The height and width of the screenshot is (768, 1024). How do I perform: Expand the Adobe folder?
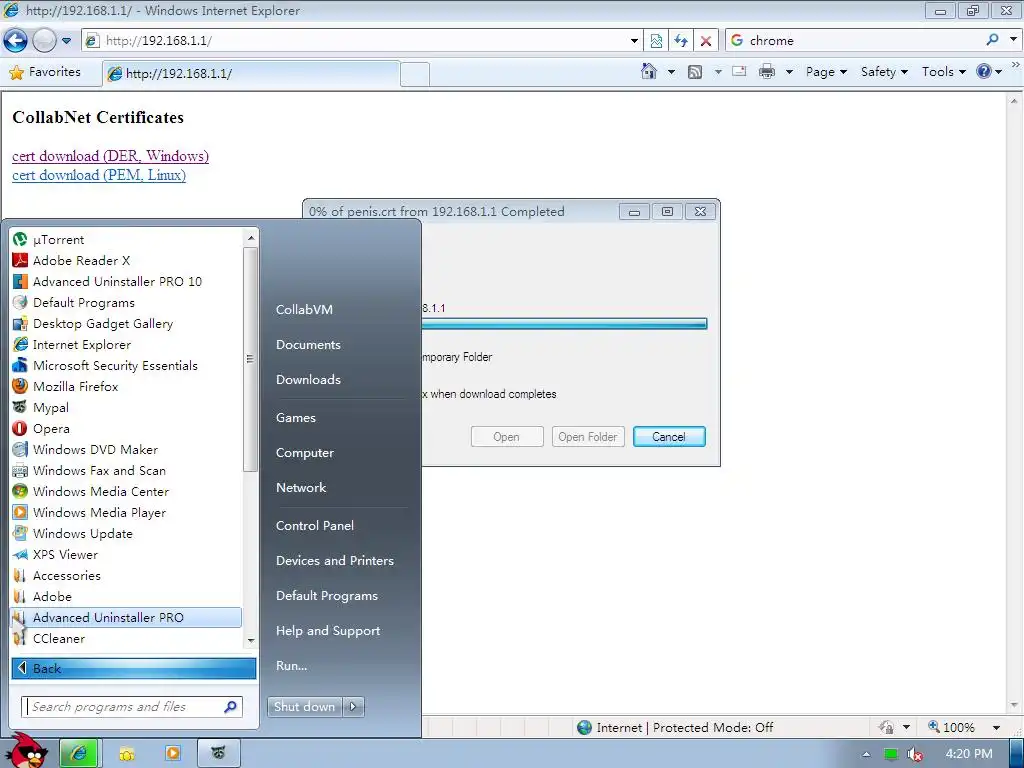point(125,596)
